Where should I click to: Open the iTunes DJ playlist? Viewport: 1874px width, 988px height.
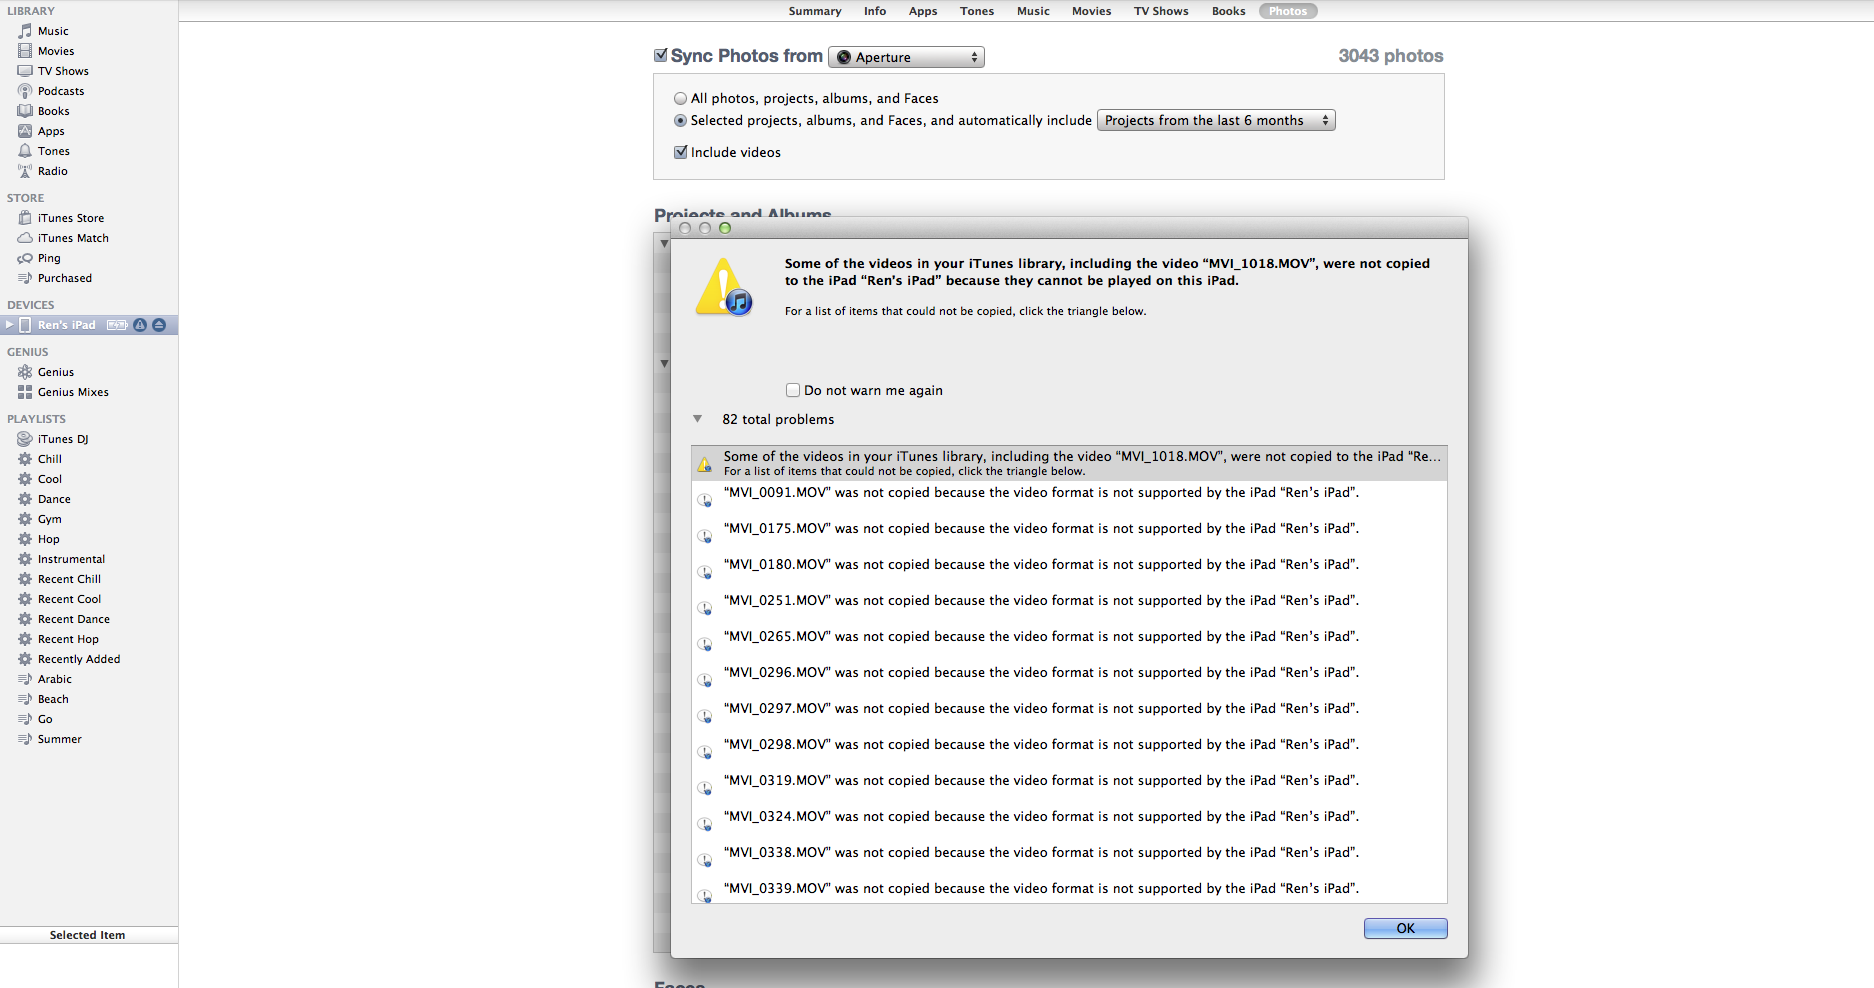pyautogui.click(x=63, y=439)
